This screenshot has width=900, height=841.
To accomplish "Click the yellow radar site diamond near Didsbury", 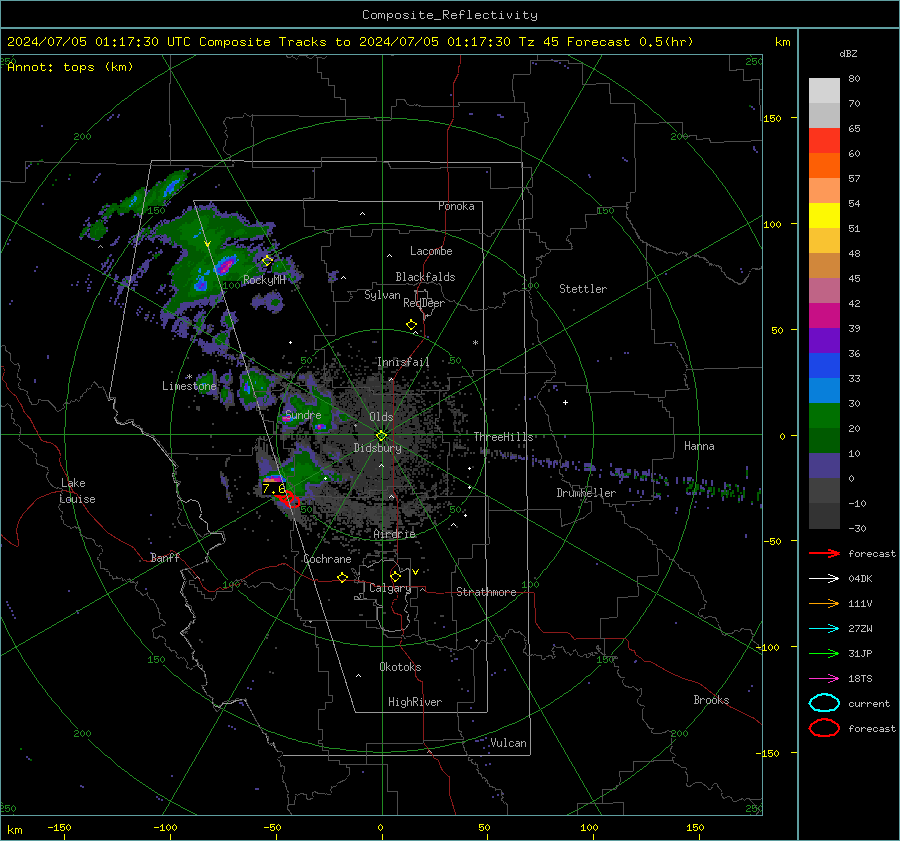I will point(381,436).
